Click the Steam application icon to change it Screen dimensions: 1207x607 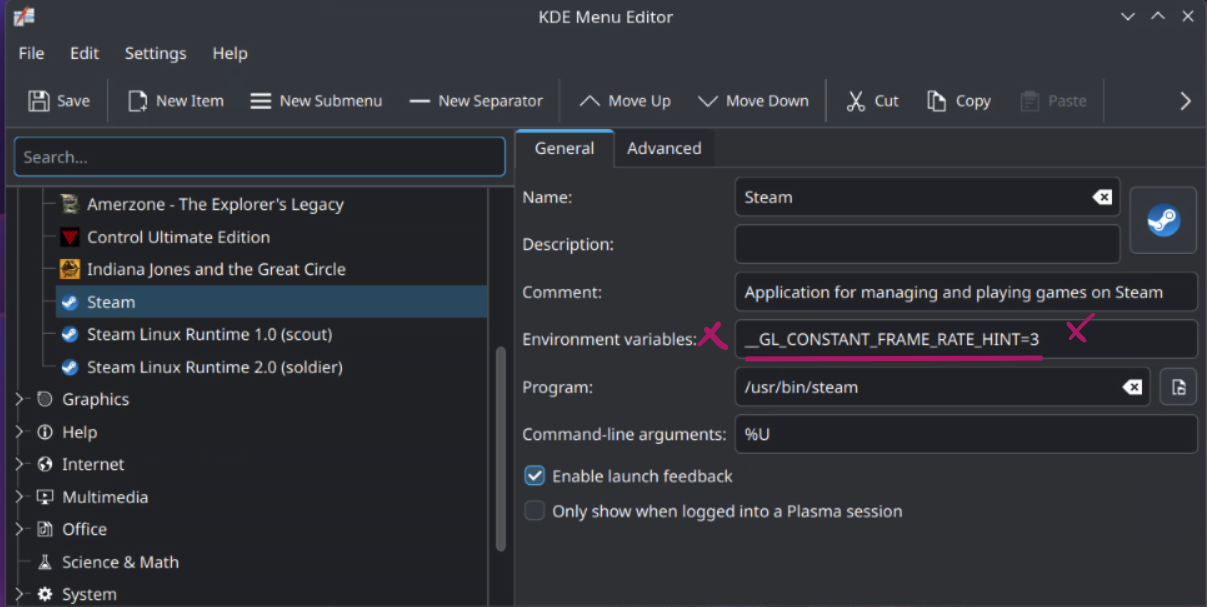tap(1163, 219)
